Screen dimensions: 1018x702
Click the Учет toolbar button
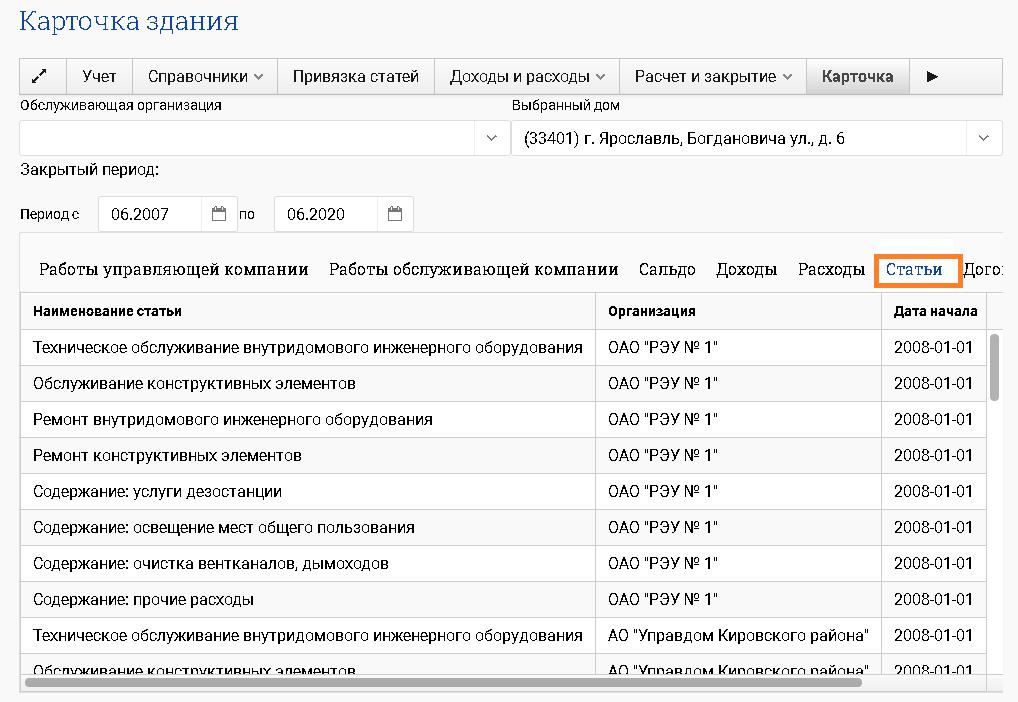click(x=100, y=77)
